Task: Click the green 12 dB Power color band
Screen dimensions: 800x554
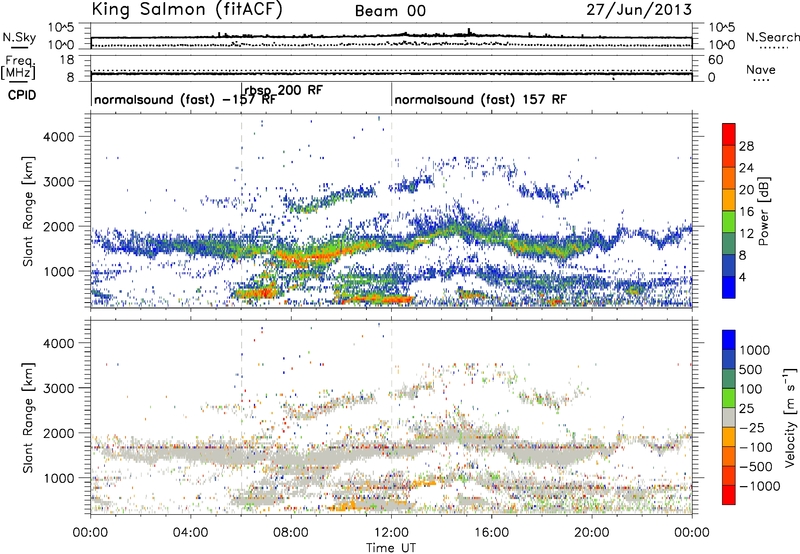Action: tap(729, 221)
